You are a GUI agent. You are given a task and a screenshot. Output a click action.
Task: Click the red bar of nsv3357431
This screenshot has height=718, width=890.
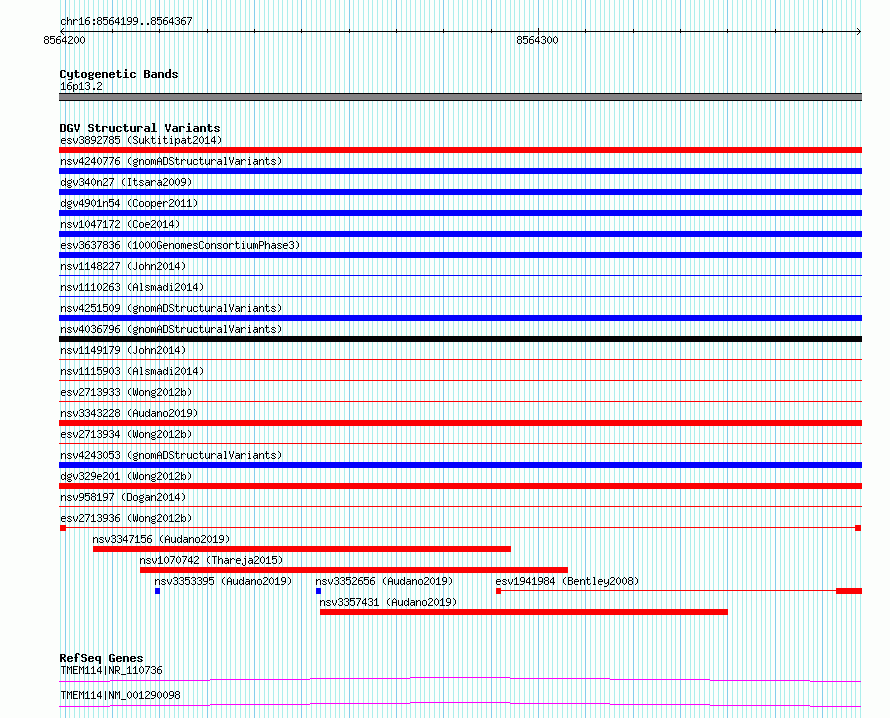524,612
